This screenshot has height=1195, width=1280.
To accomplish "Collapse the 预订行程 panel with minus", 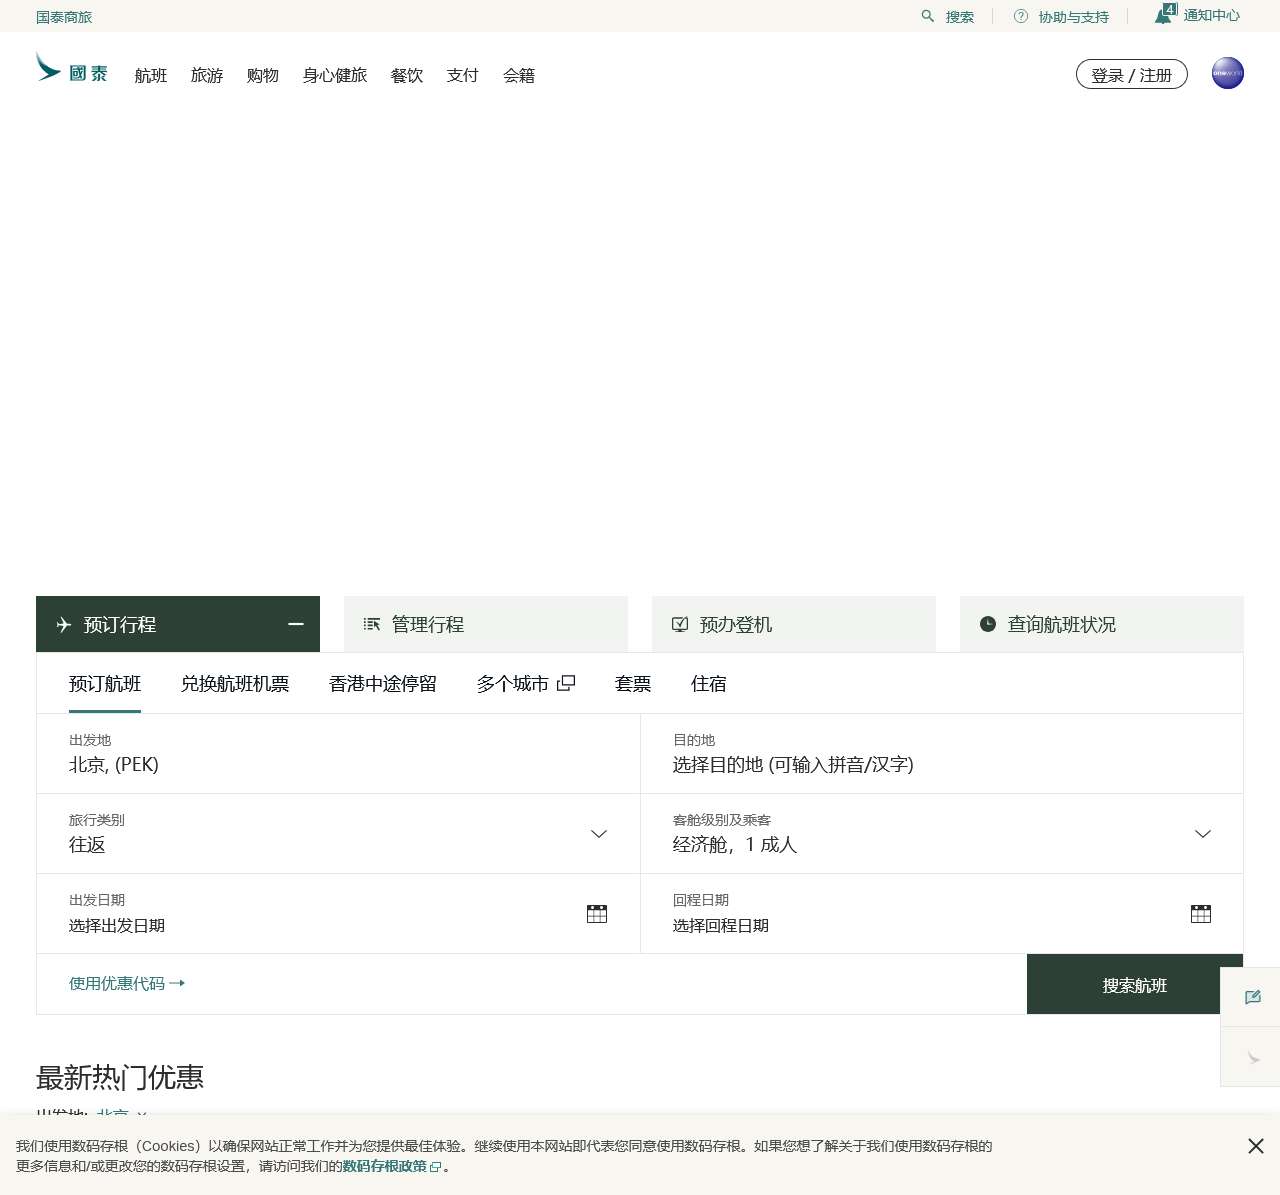I will 296,624.
